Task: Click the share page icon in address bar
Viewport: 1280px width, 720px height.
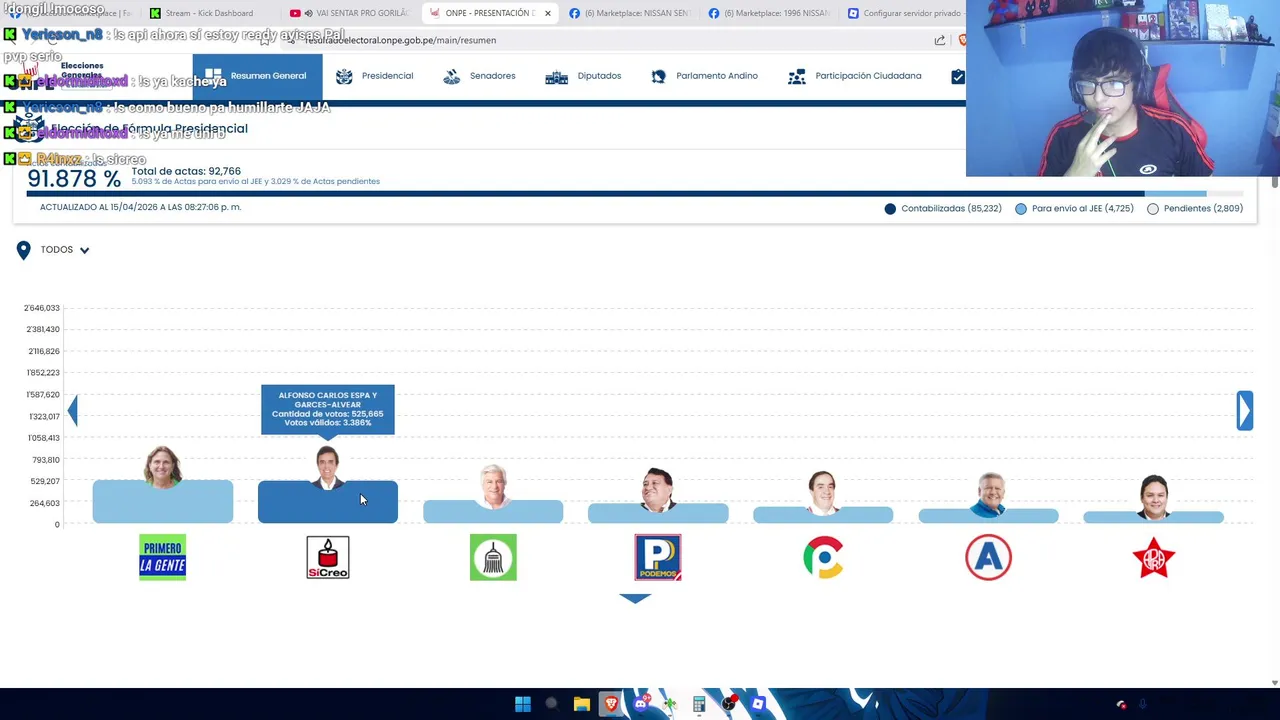Action: 940,40
